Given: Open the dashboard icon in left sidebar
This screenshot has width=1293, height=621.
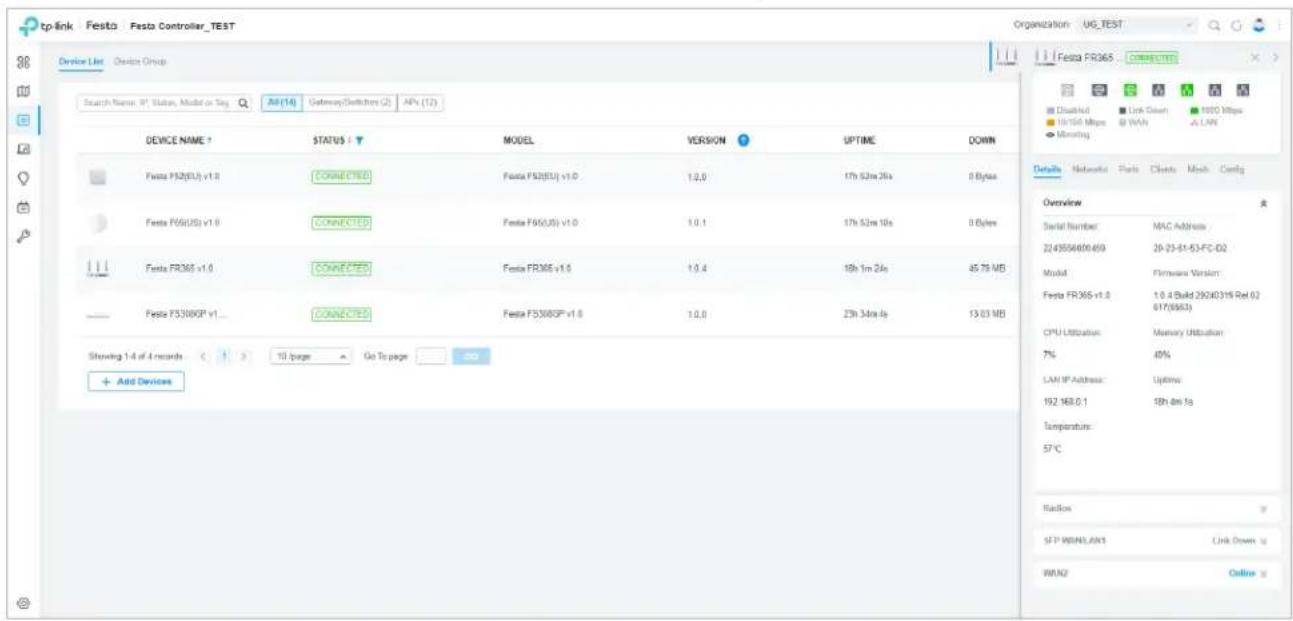Looking at the screenshot, I should pos(21,61).
